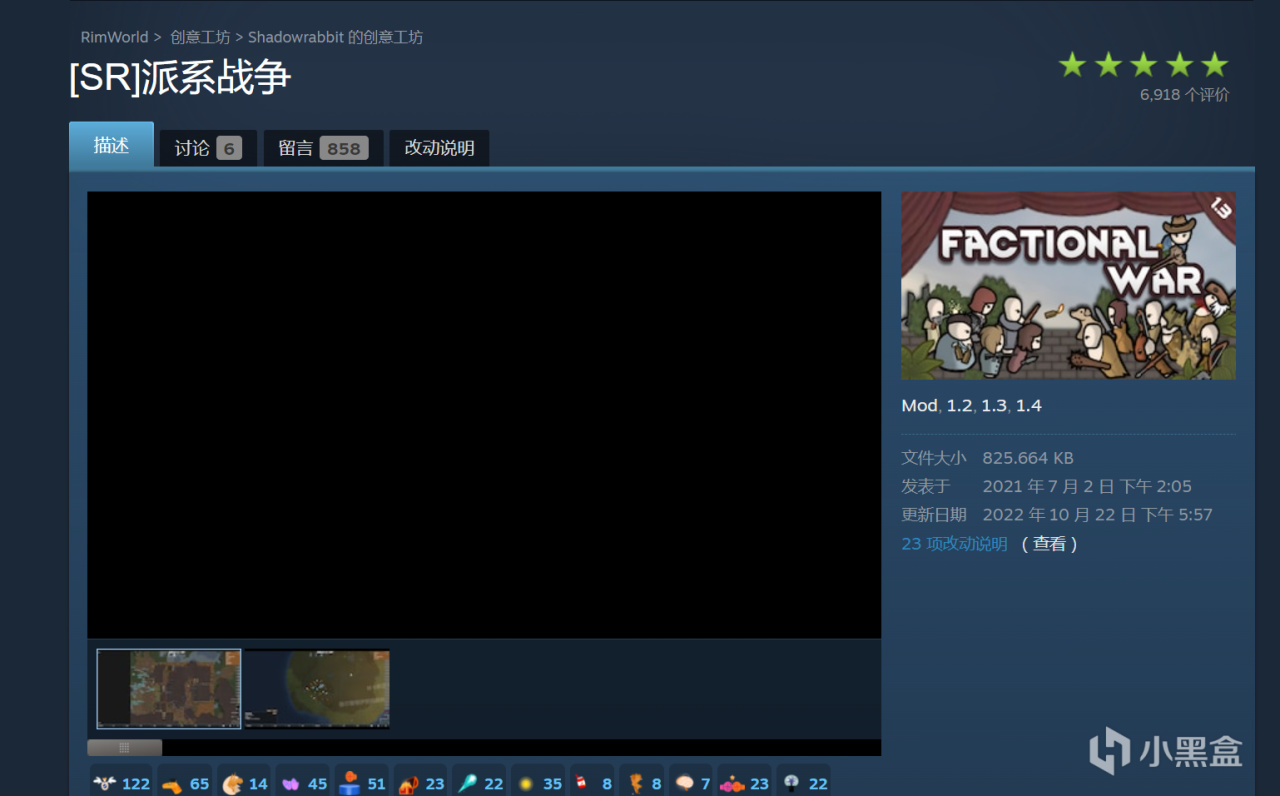This screenshot has height=796, width=1280.
Task: Click the brain award showing 7
Action: point(685,783)
